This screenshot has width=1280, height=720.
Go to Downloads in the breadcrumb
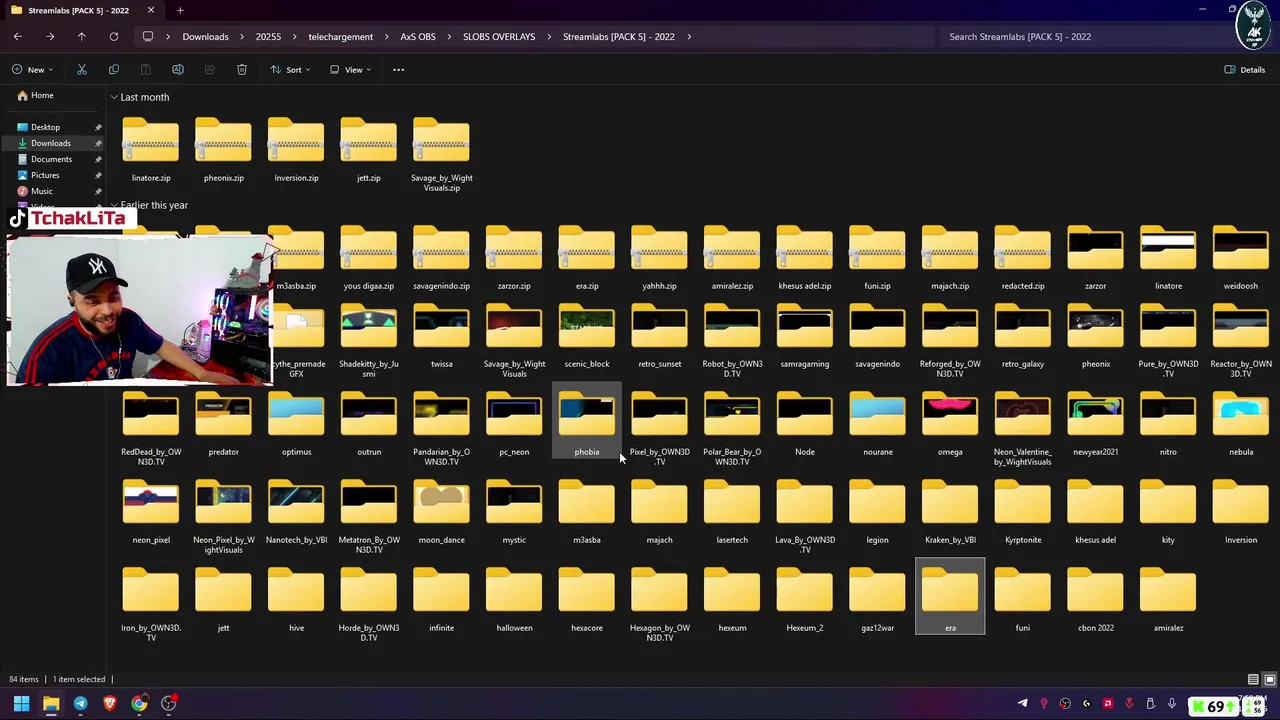pyautogui.click(x=205, y=37)
